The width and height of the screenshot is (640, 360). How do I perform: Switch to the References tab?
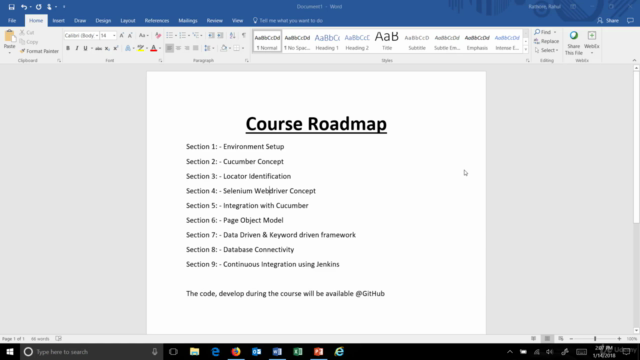(x=157, y=20)
